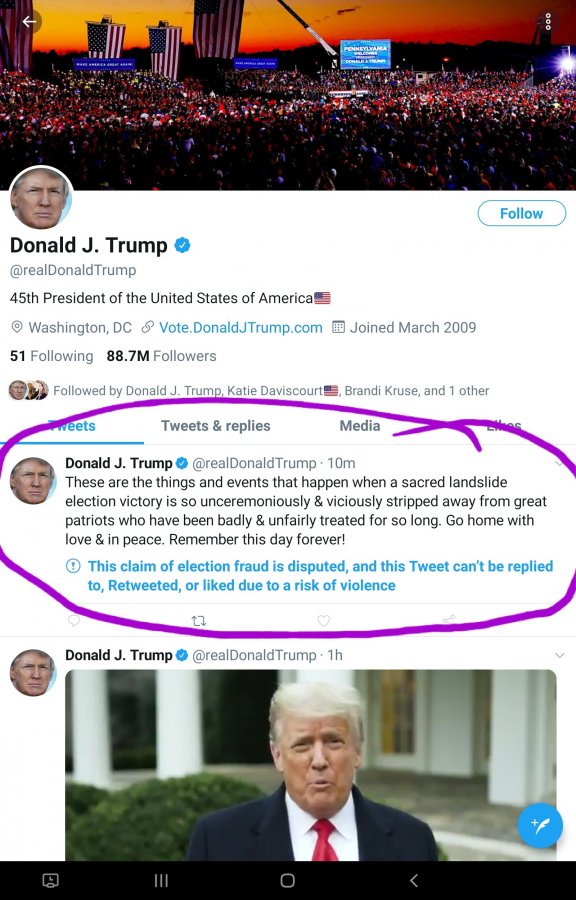
Task: Play the video thumbnail in second tweet
Action: [310, 765]
